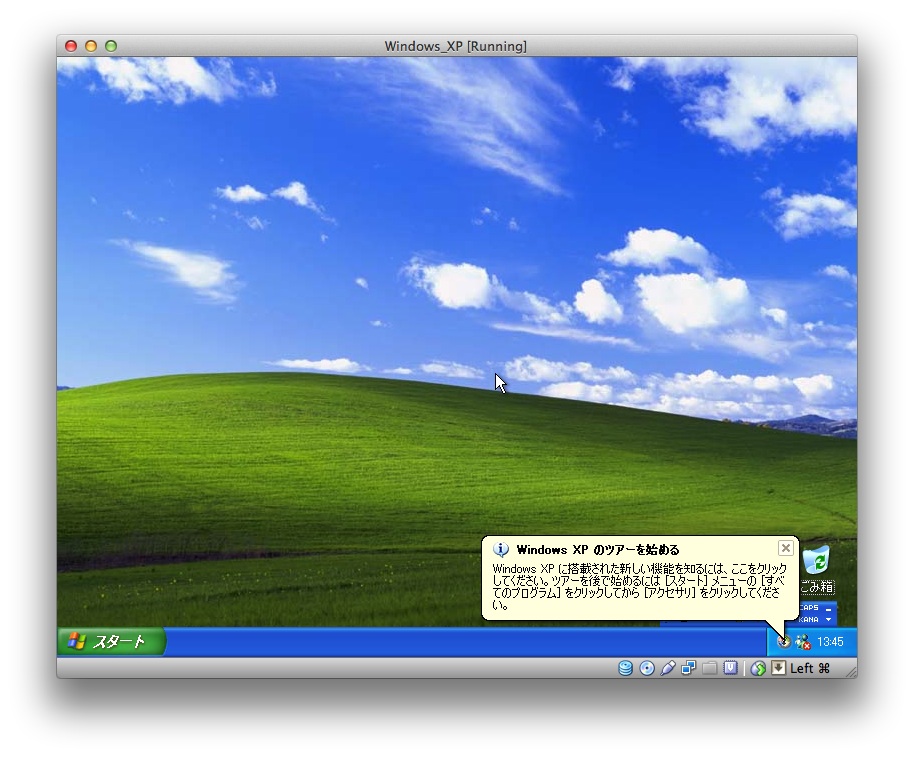Click the USB devices icon in status bar

point(668,669)
